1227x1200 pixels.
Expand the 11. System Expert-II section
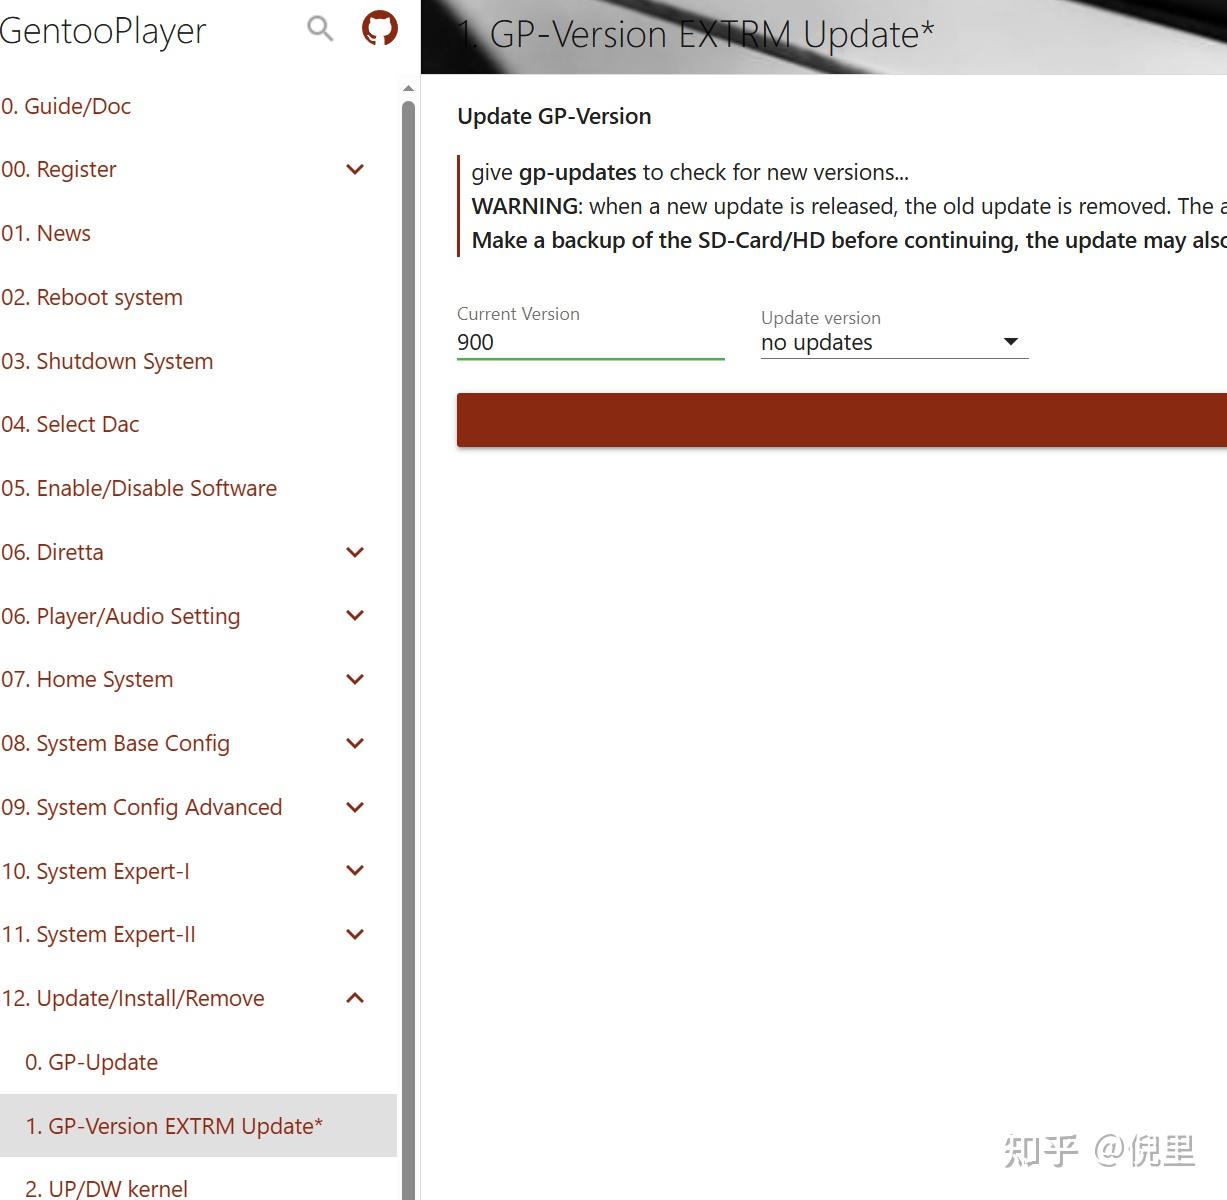(x=355, y=935)
